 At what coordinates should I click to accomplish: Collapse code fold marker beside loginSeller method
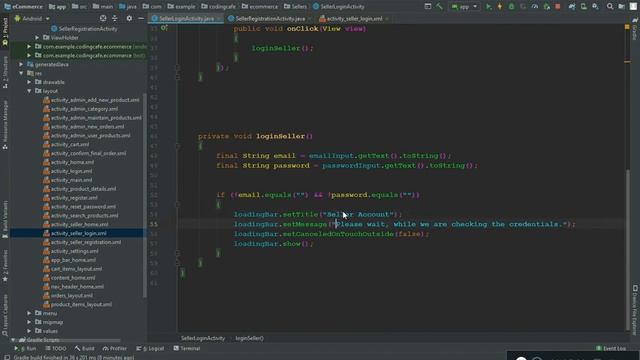(178, 146)
